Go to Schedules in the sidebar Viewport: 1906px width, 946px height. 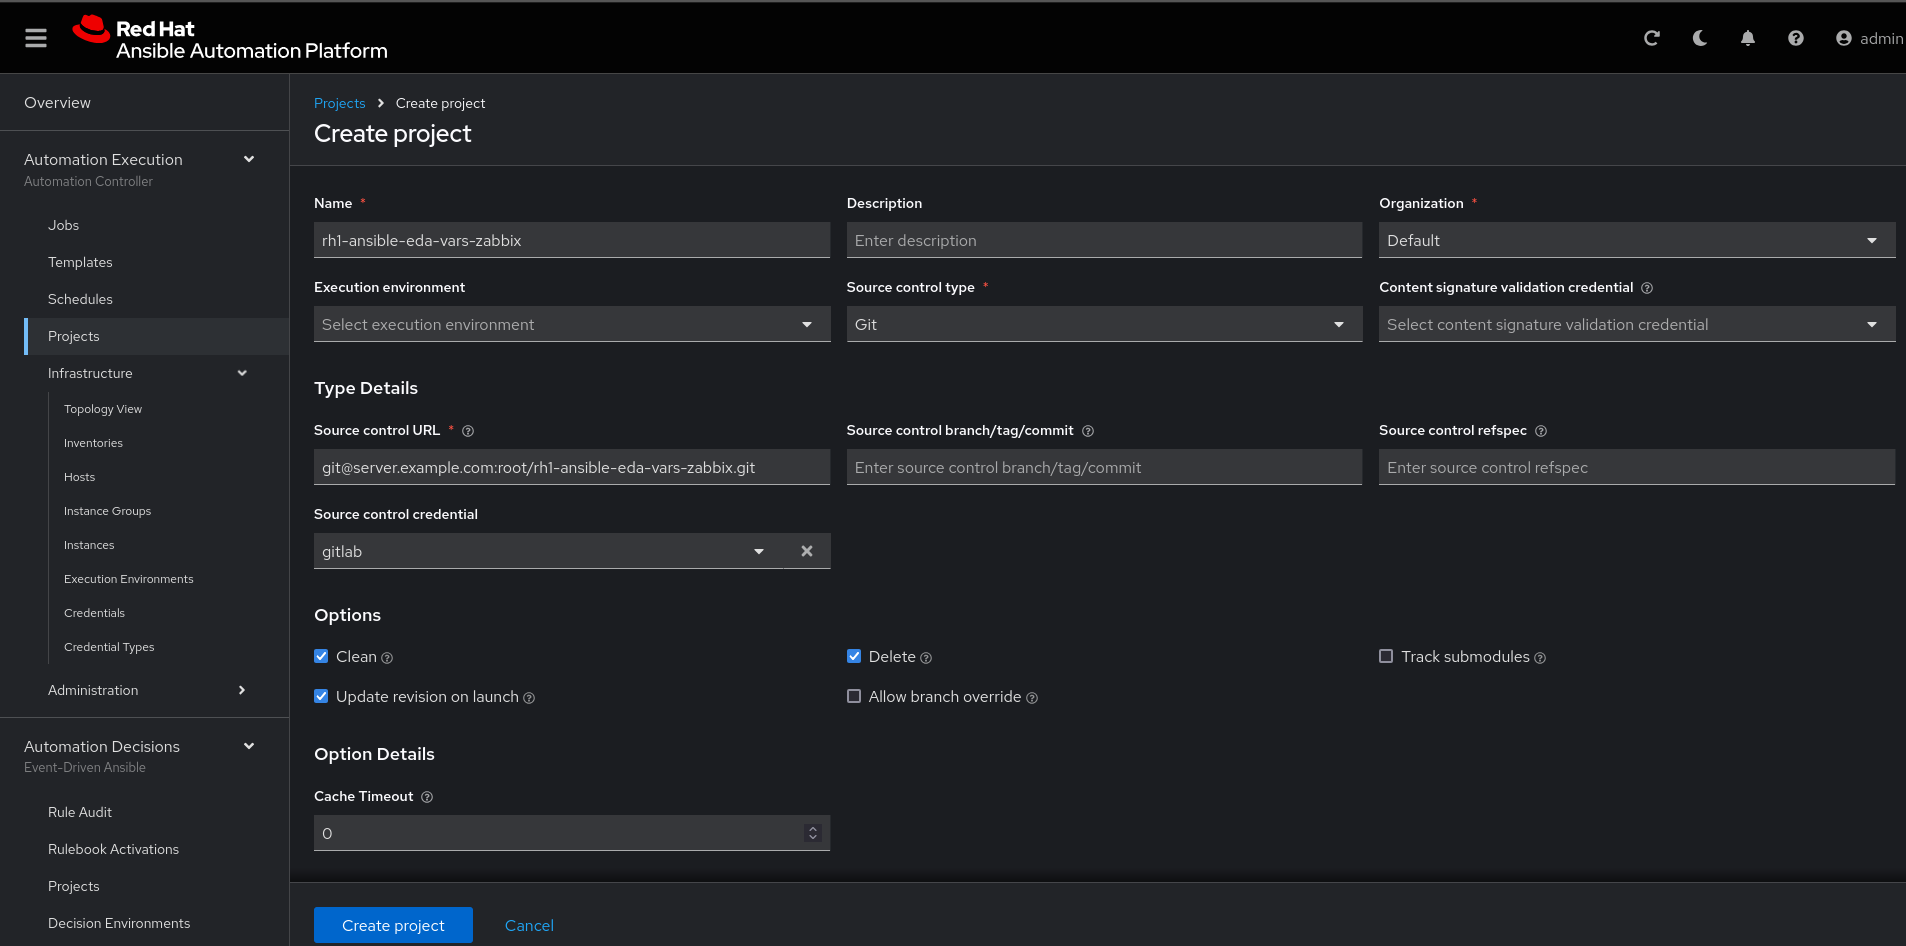(x=80, y=299)
